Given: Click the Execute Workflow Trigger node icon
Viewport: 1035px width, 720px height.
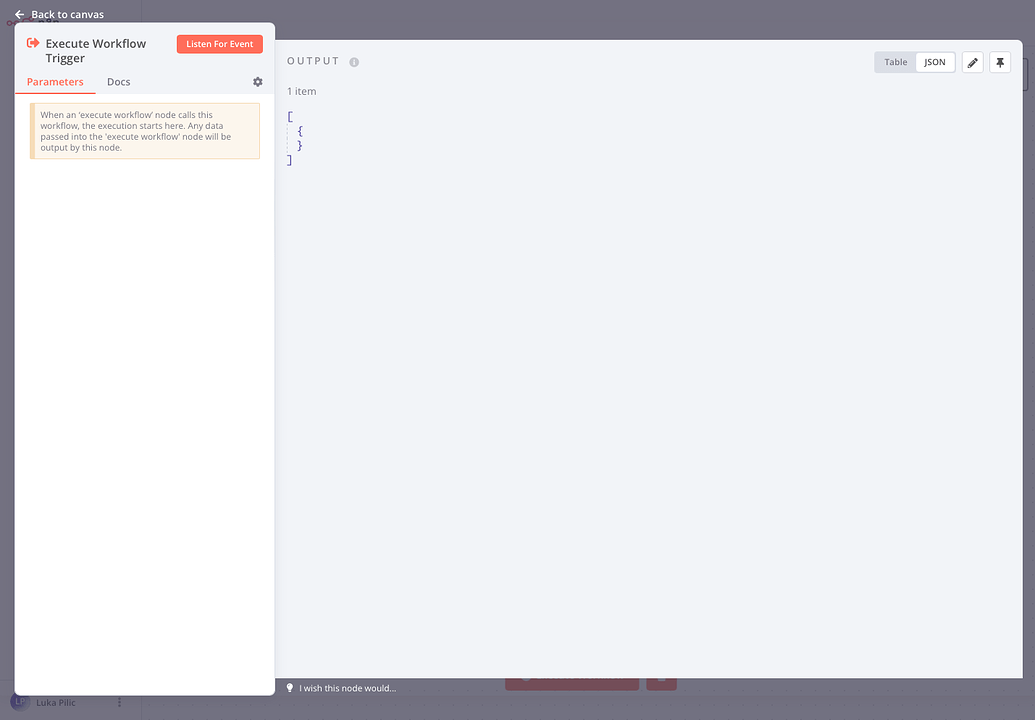Looking at the screenshot, I should 32,44.
